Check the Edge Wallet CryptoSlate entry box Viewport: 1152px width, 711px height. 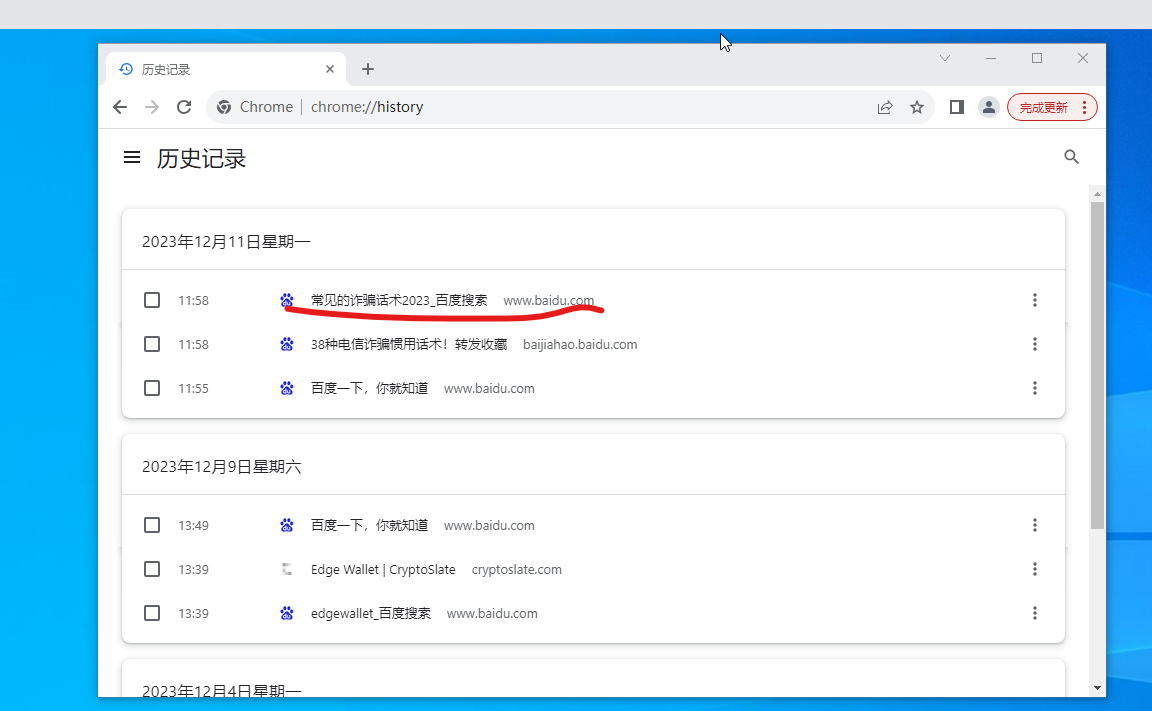click(x=152, y=569)
